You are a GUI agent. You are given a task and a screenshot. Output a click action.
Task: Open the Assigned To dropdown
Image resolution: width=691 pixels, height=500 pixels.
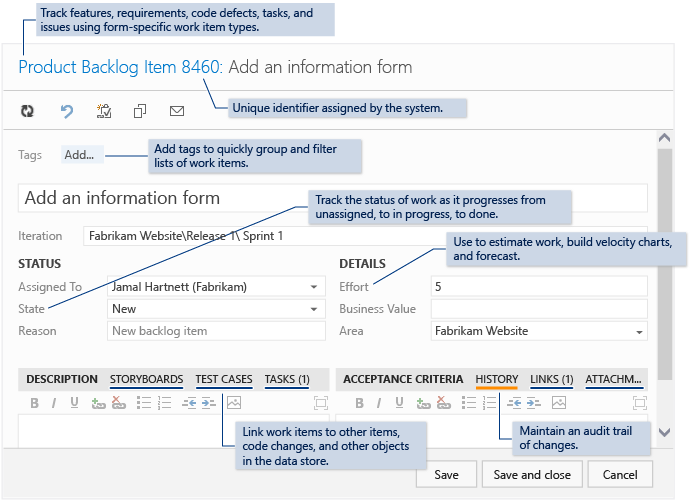(313, 287)
